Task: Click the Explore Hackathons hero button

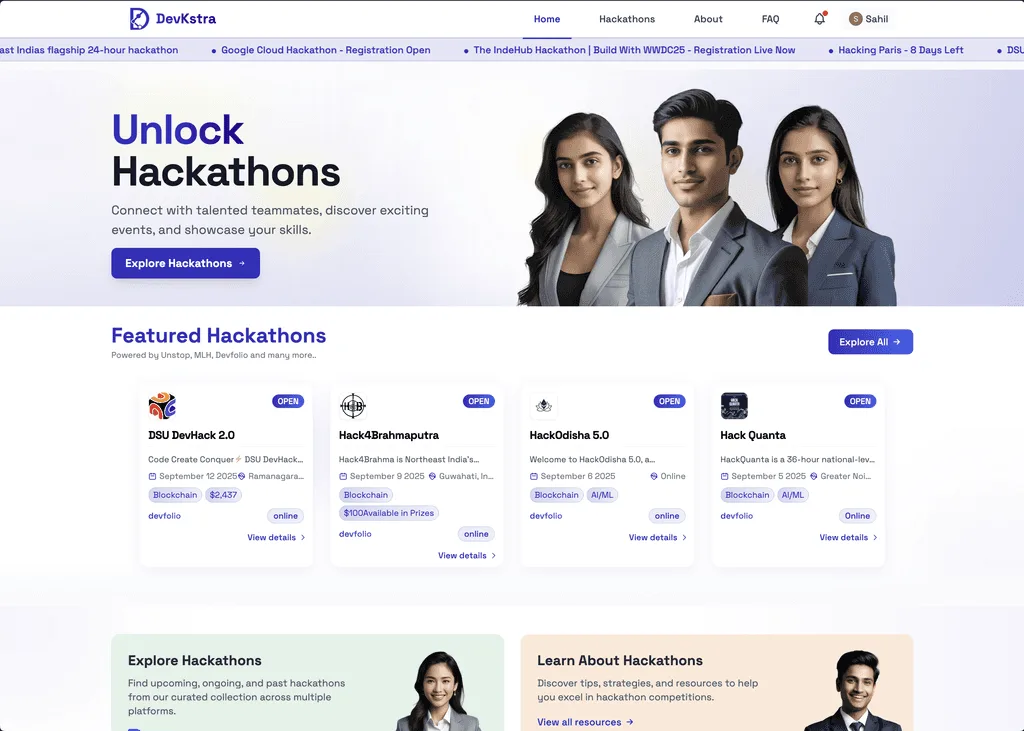Action: click(185, 263)
